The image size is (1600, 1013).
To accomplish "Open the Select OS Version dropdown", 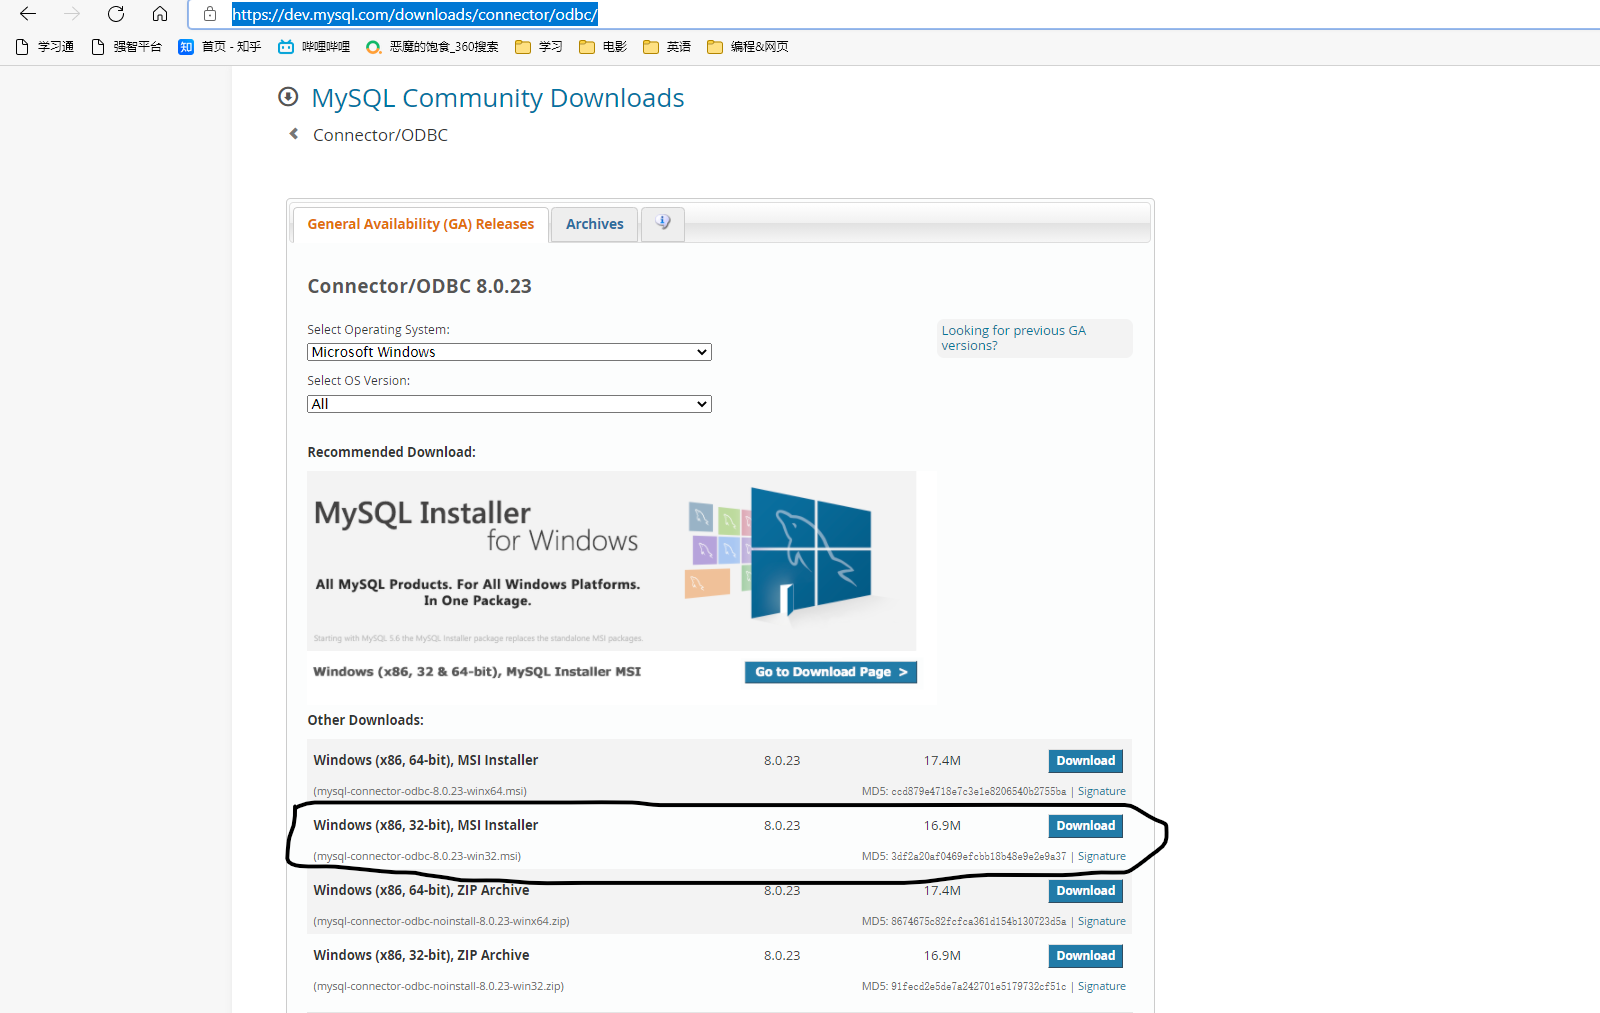I will [509, 404].
